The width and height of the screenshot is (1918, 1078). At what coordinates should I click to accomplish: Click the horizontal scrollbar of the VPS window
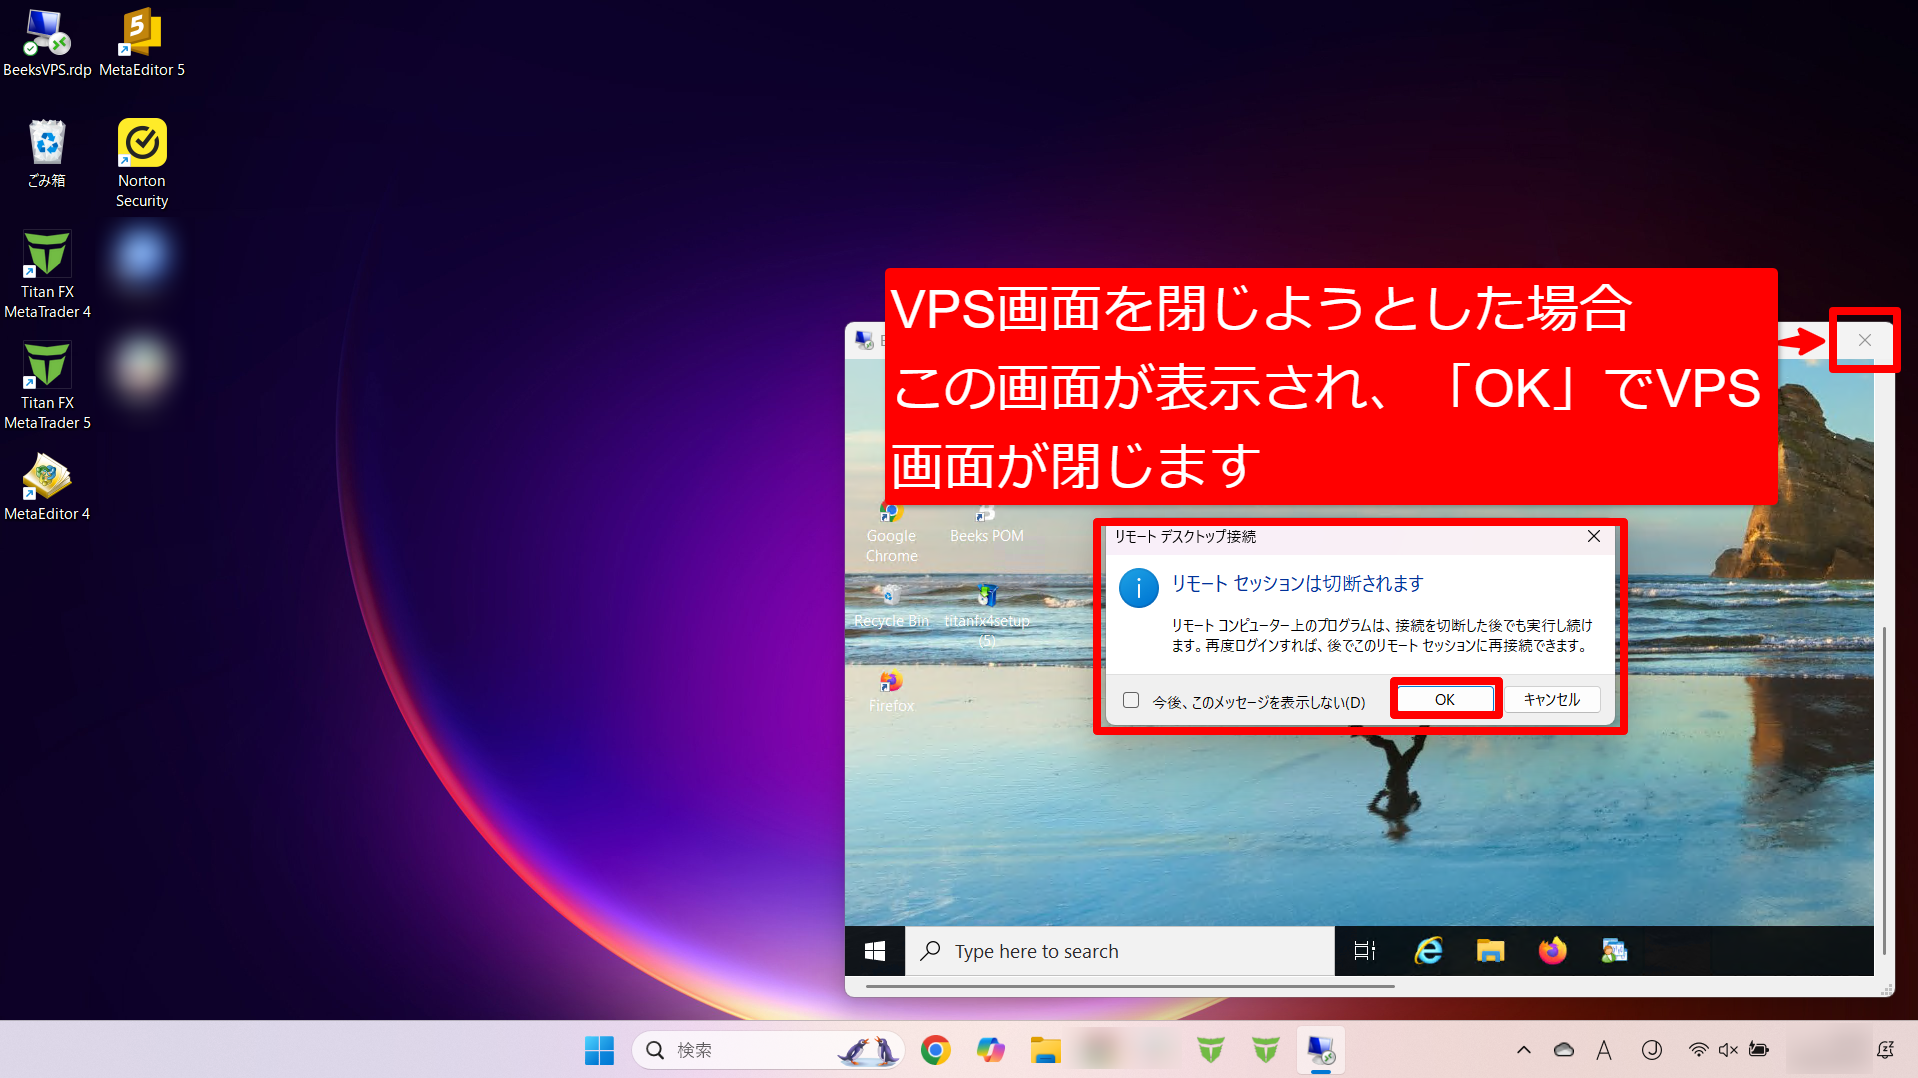click(x=1130, y=986)
